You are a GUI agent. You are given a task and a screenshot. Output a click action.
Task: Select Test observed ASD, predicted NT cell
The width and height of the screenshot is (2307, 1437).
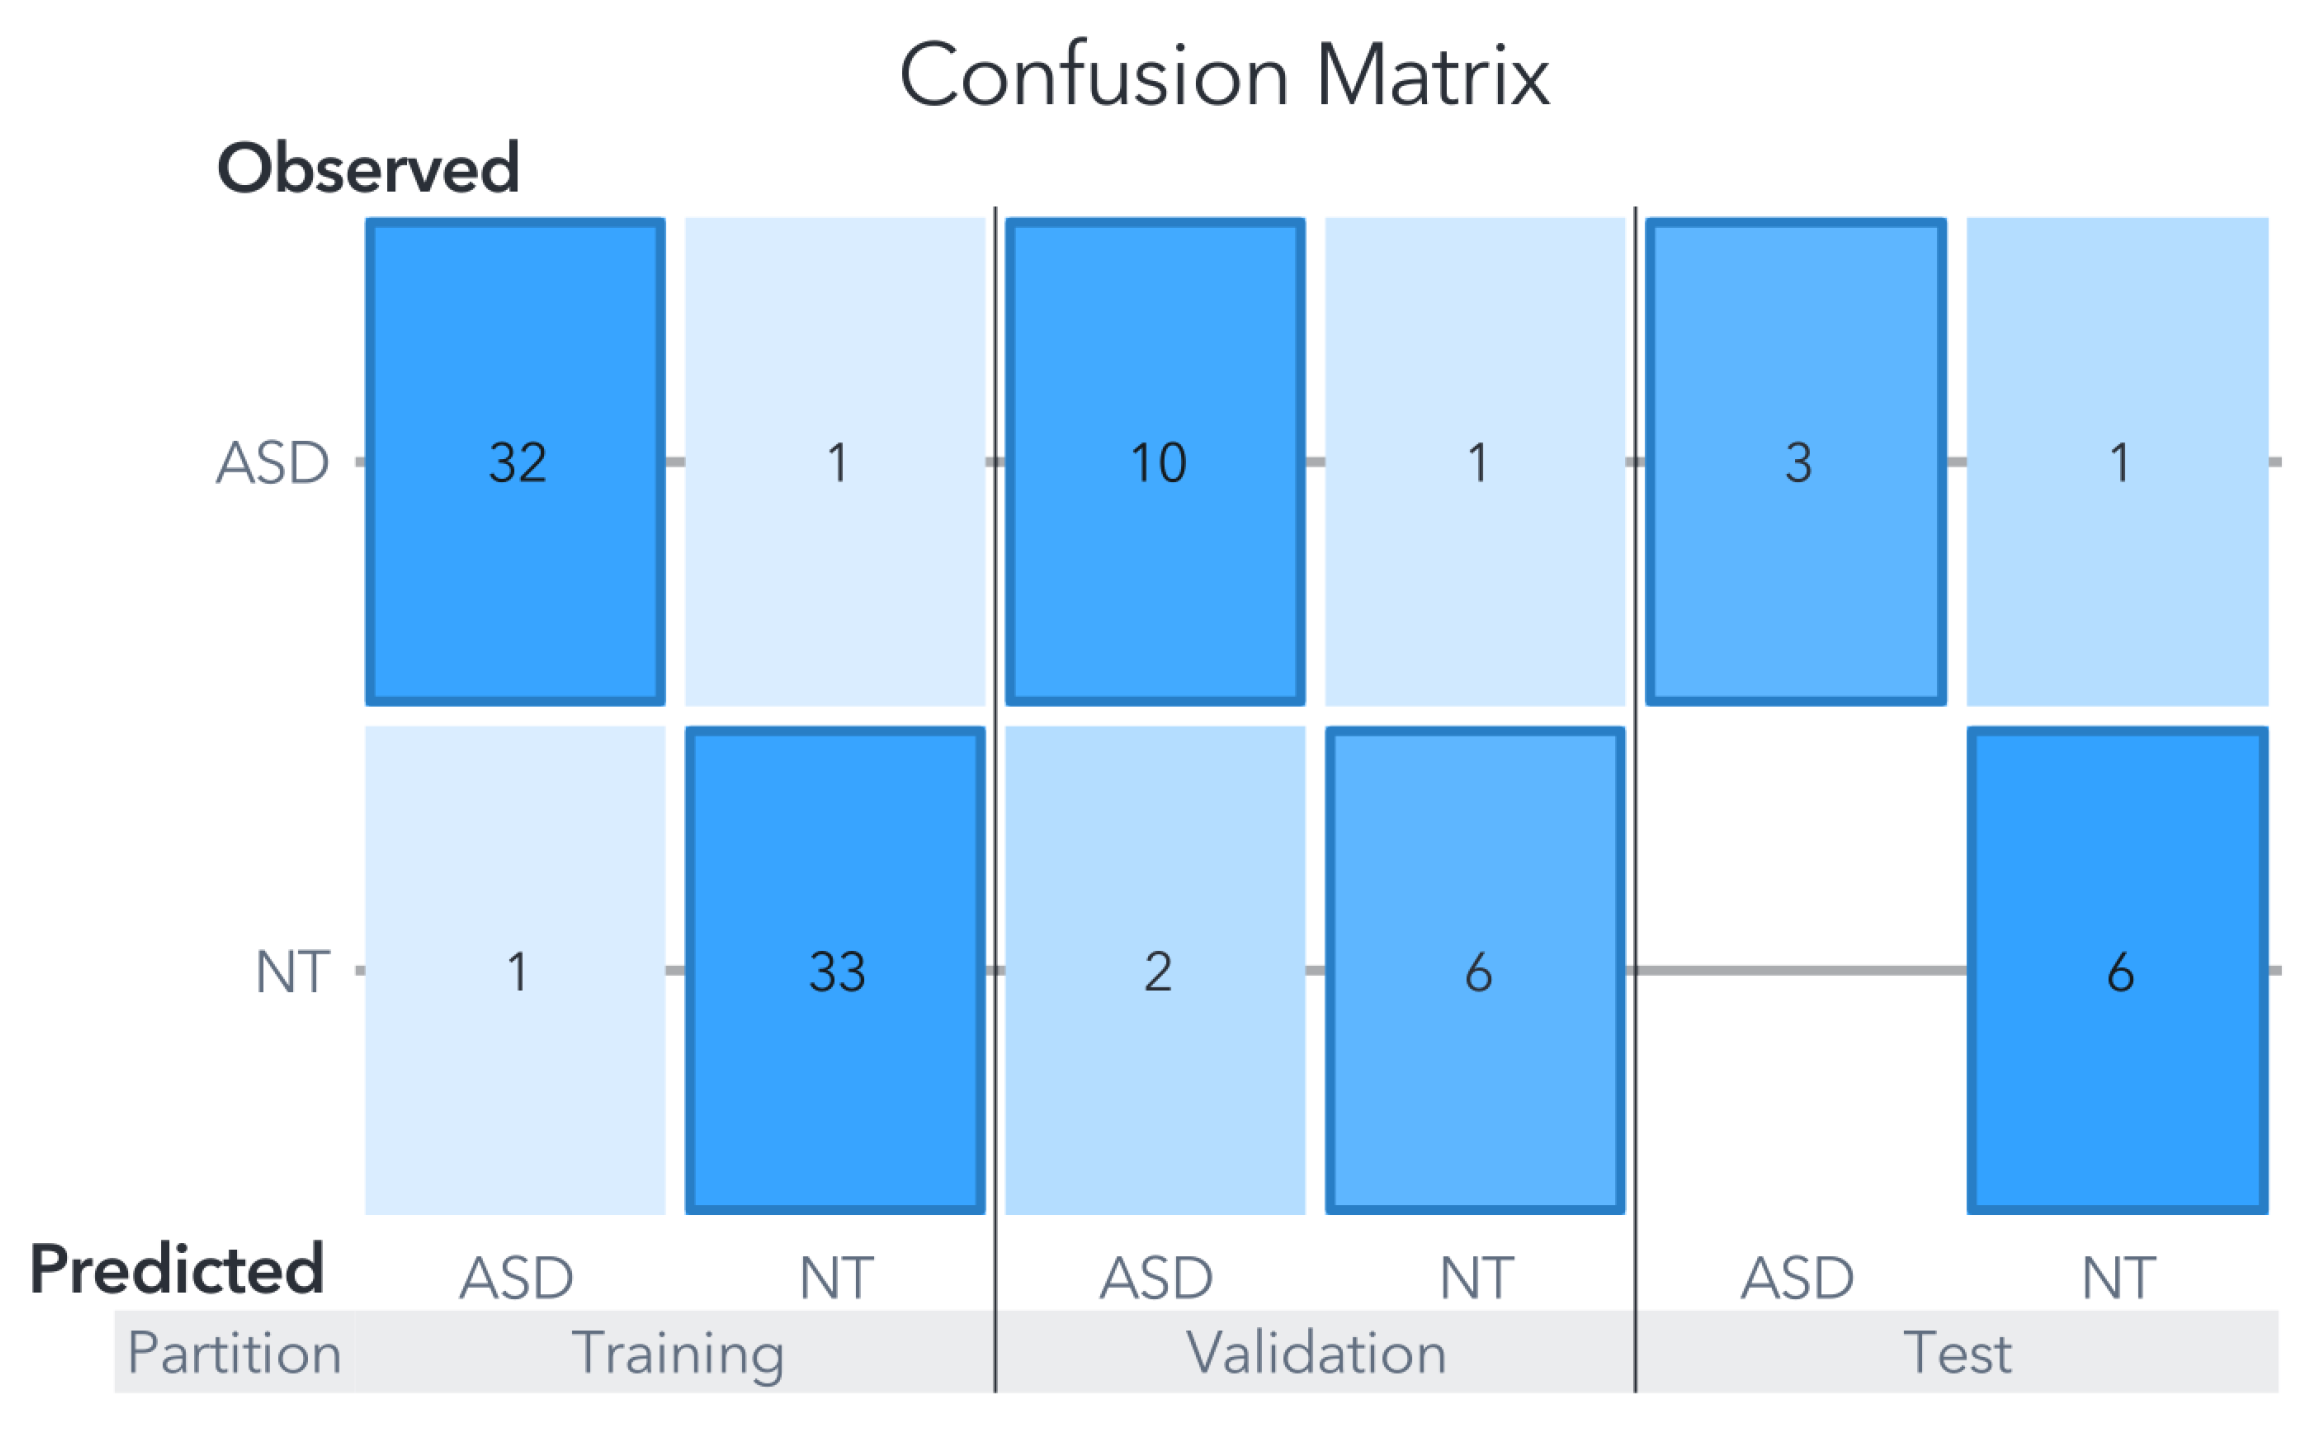(x=2117, y=462)
